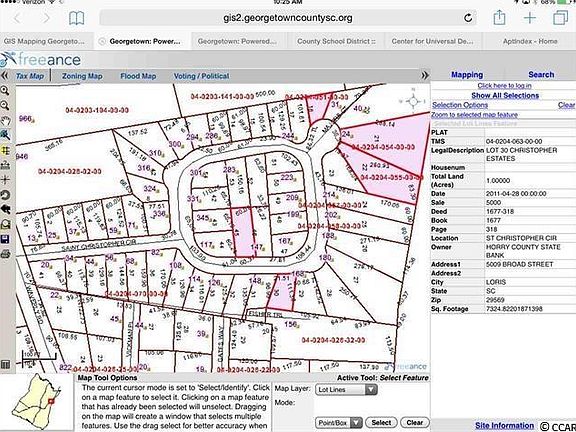Screen dimensions: 576x432
Task: Select the zoom out magnifier tool
Action: tap(5, 106)
